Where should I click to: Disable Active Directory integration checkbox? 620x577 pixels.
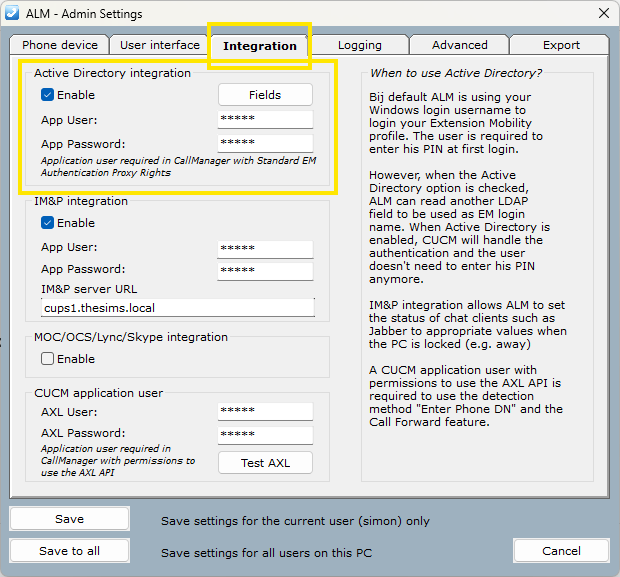point(48,95)
